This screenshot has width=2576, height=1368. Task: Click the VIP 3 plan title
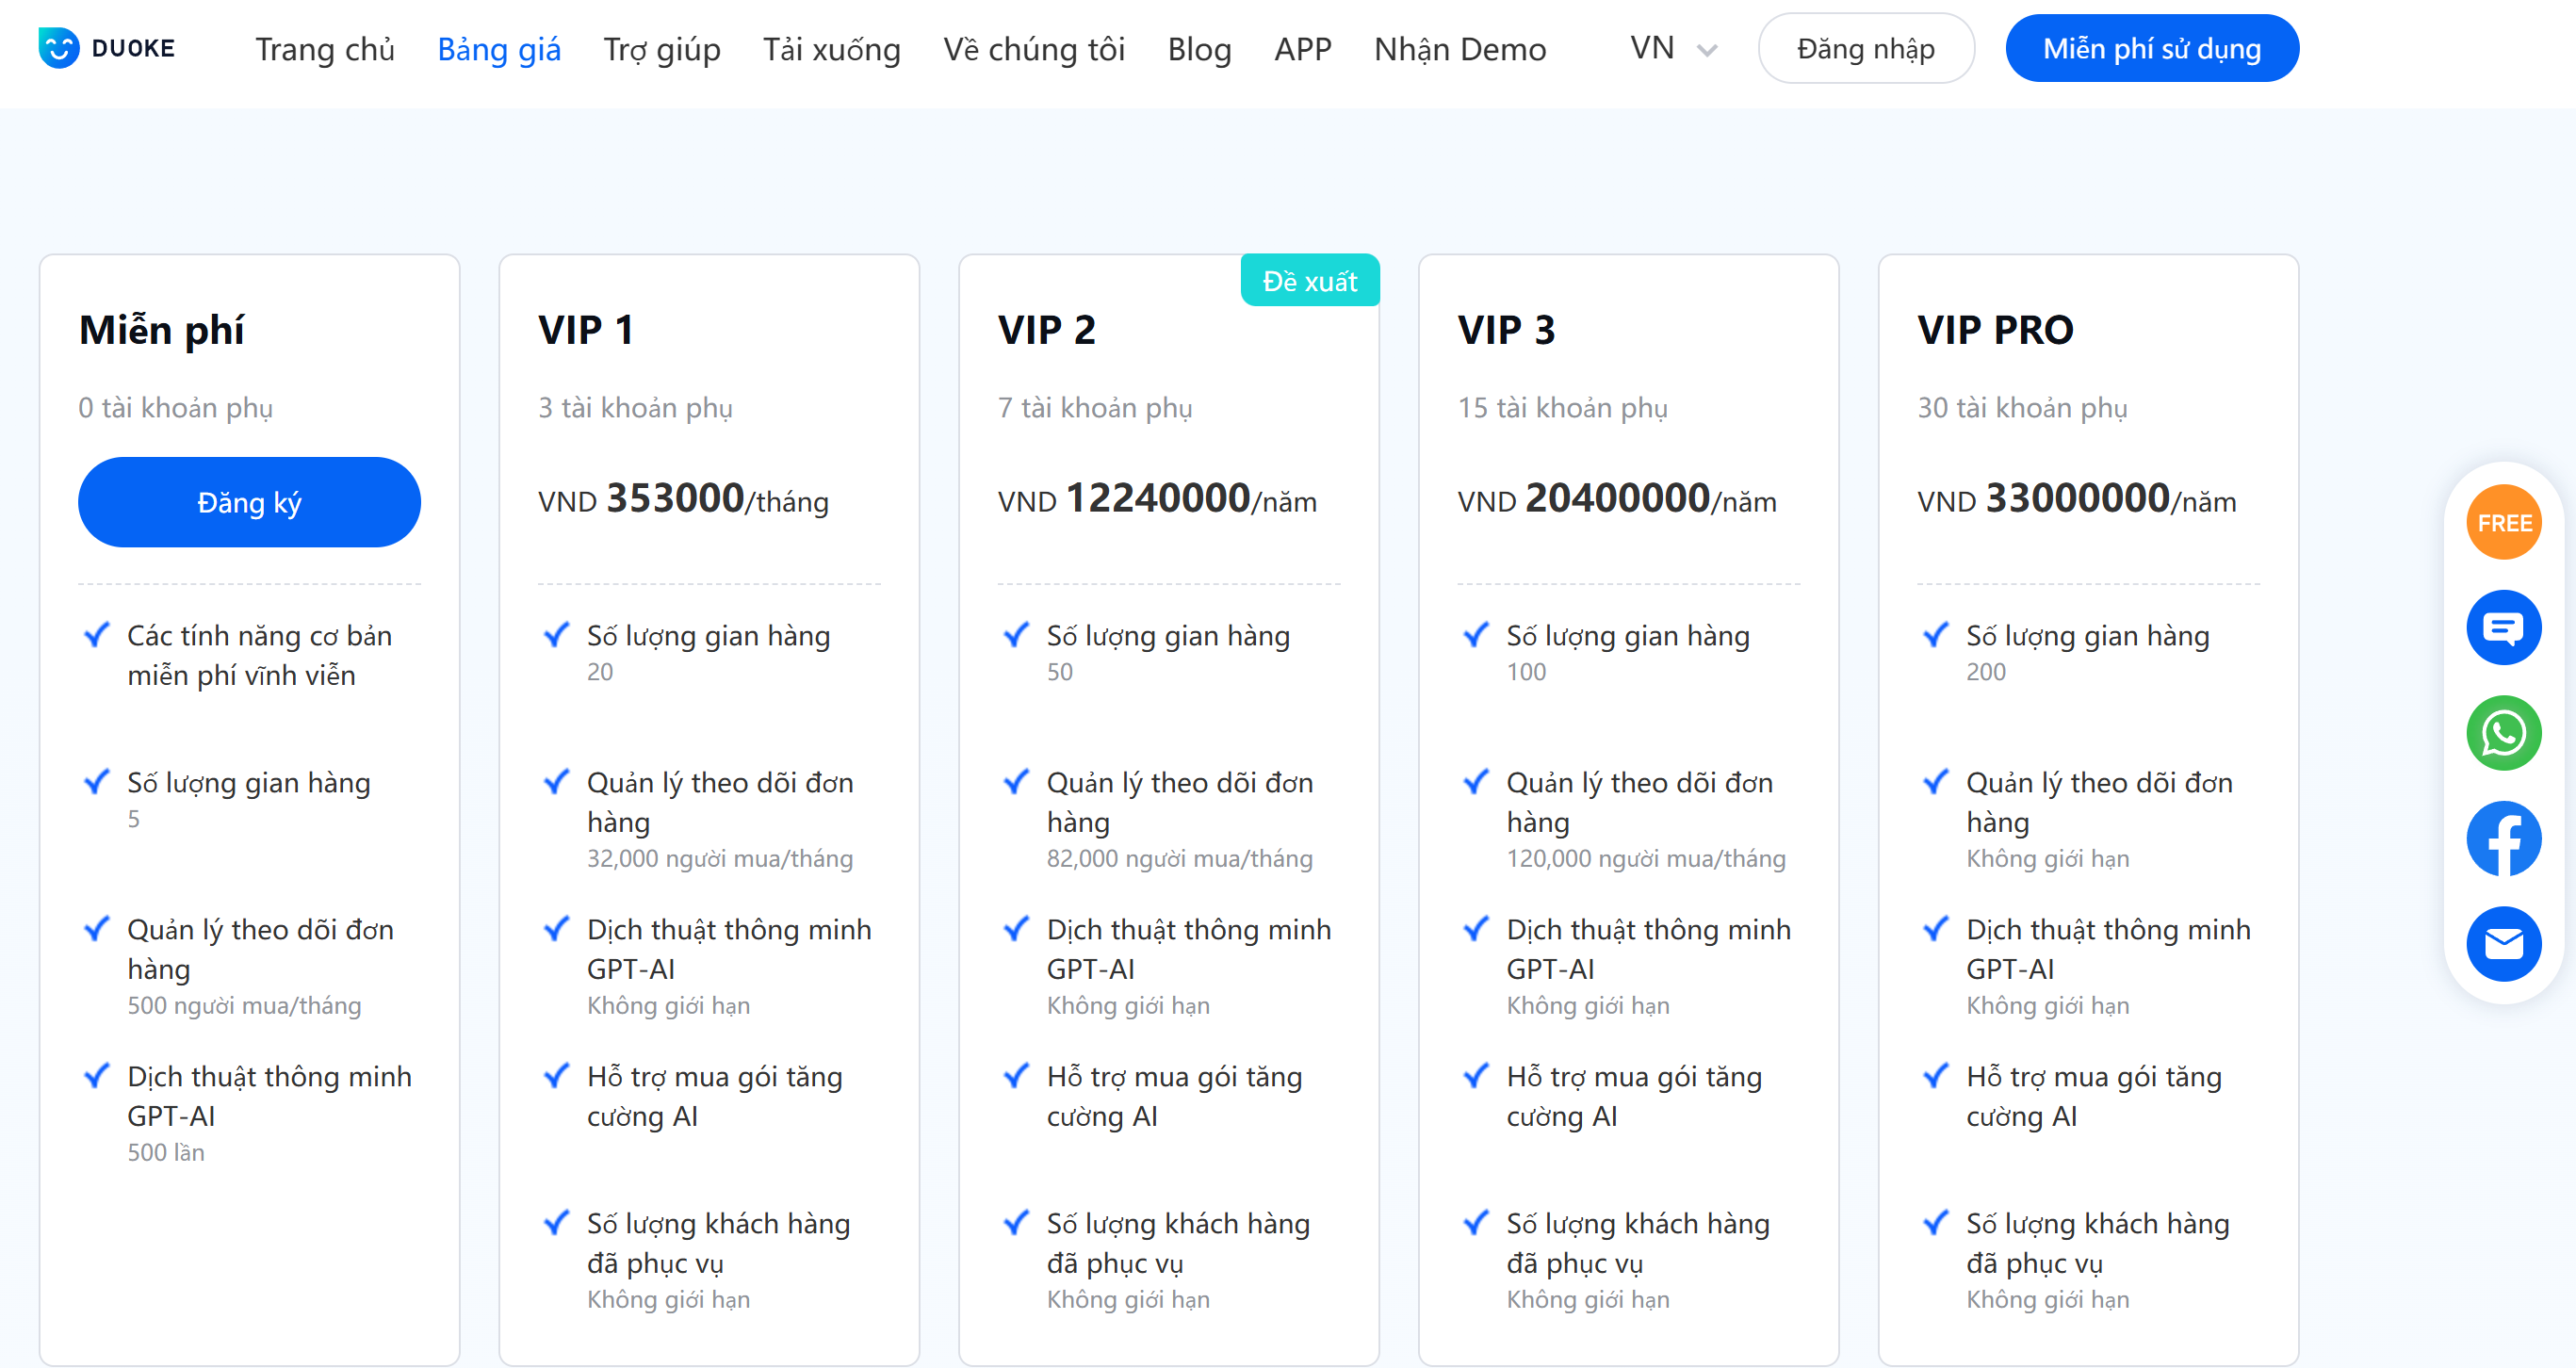[x=1506, y=330]
